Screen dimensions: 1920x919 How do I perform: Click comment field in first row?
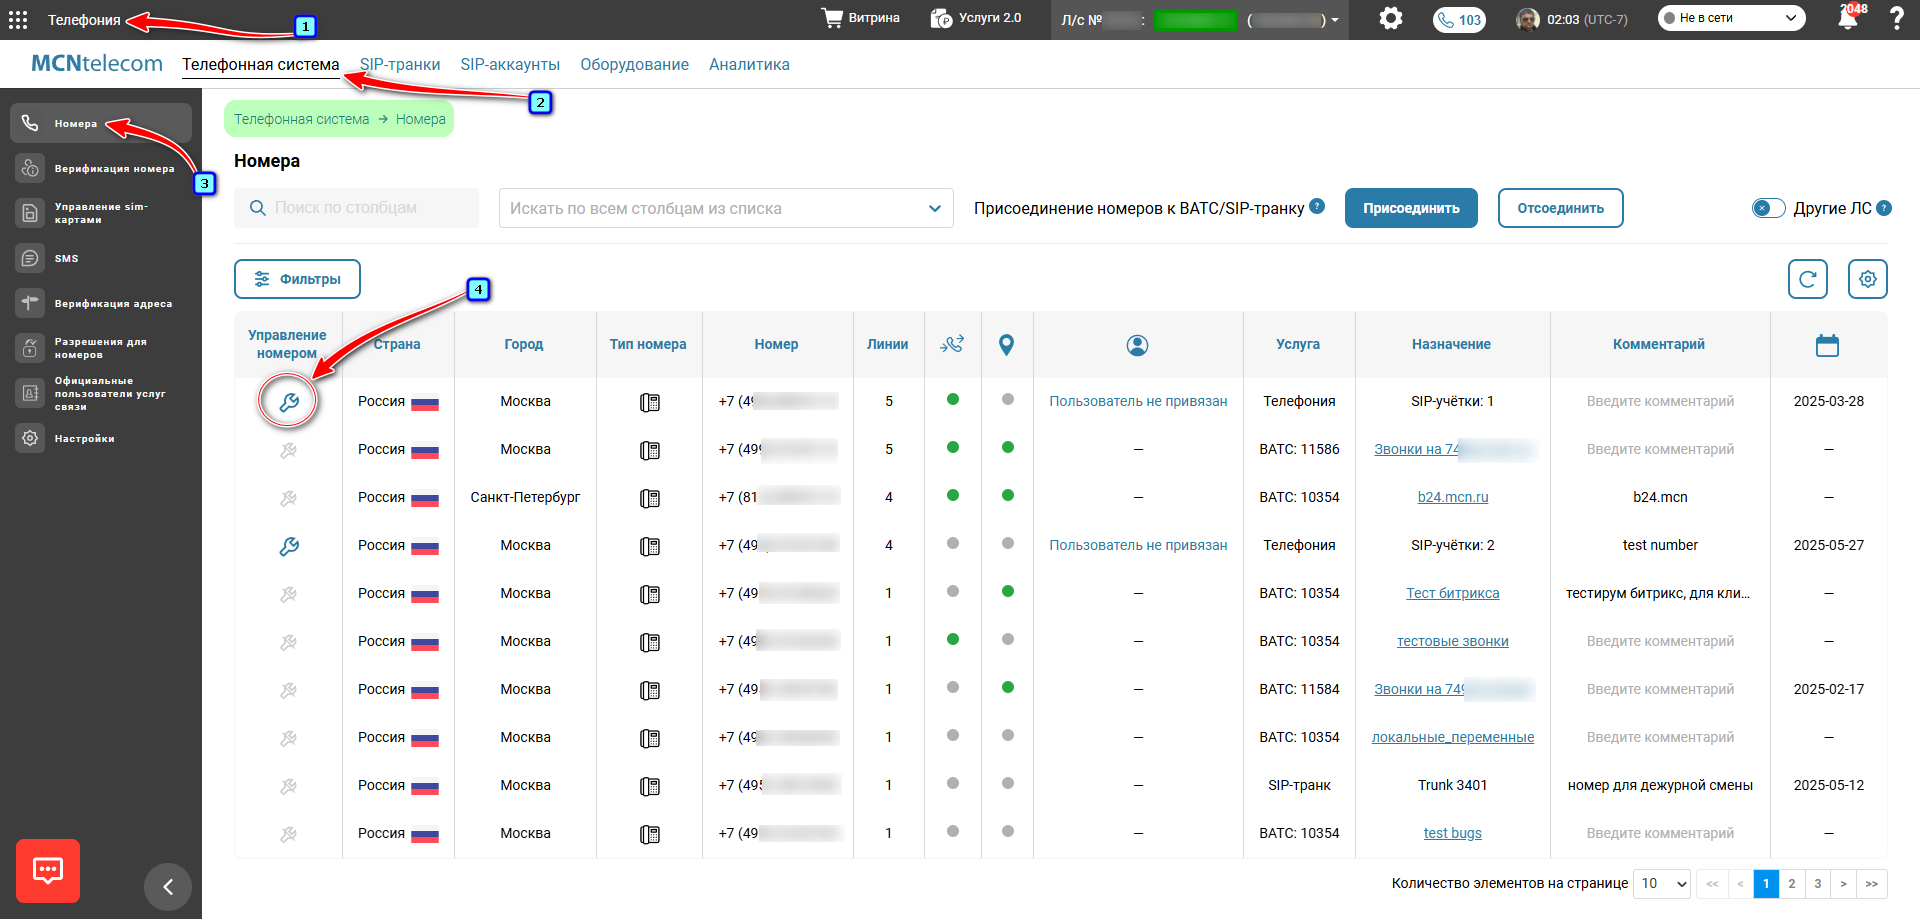click(1660, 401)
